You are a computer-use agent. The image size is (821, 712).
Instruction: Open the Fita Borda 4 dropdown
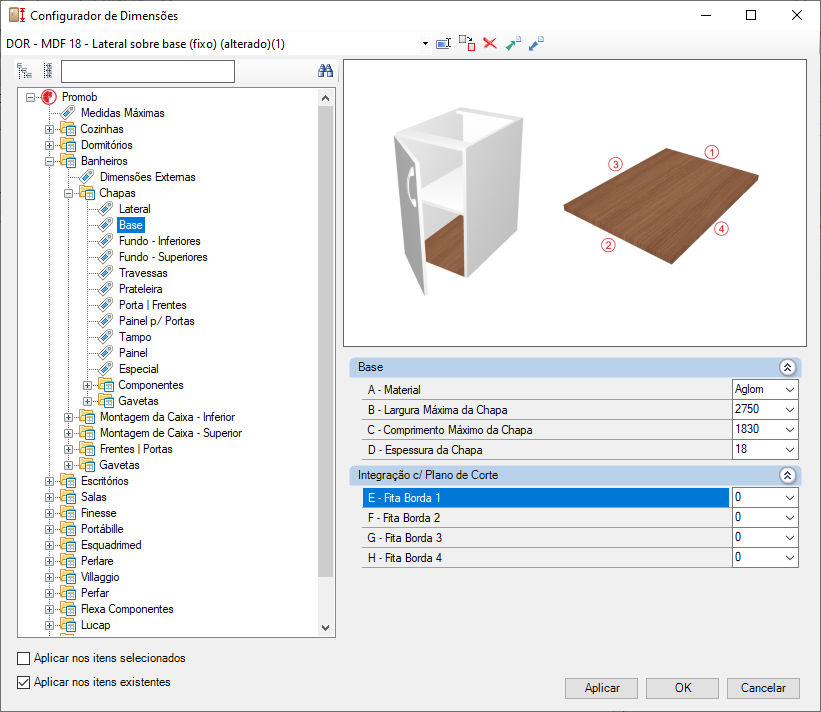coord(790,557)
